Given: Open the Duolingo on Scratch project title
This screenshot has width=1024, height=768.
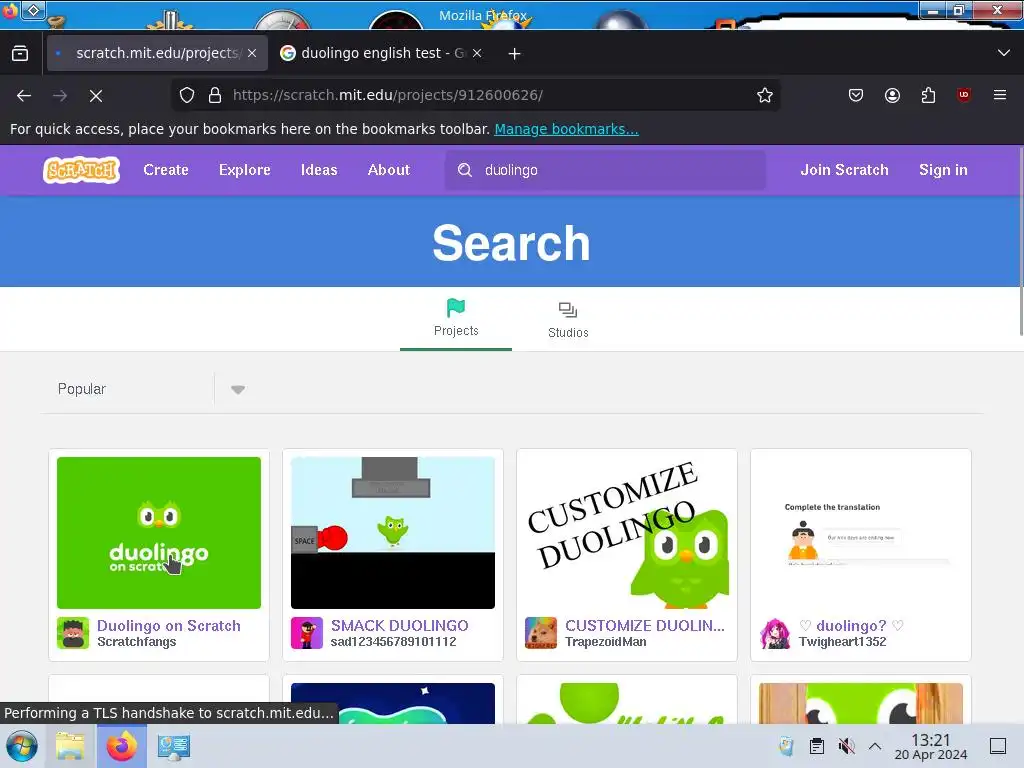Looking at the screenshot, I should tap(168, 626).
